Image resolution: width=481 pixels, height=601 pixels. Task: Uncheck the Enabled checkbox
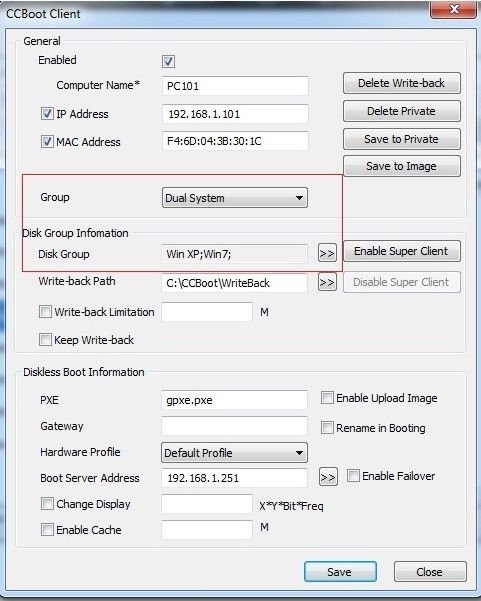click(x=168, y=61)
